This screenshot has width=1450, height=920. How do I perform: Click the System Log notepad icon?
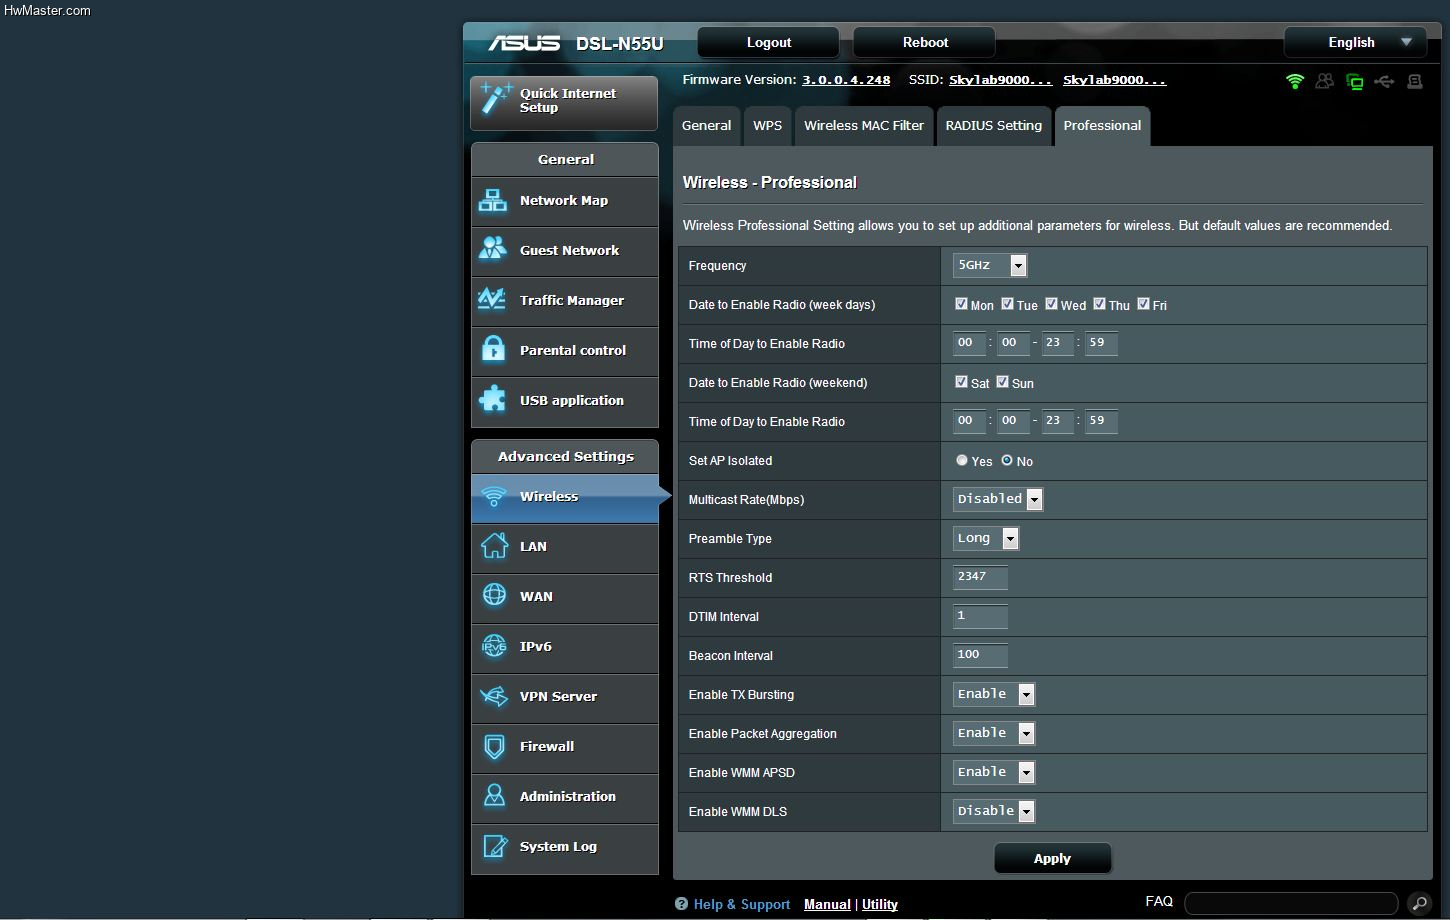pos(495,846)
